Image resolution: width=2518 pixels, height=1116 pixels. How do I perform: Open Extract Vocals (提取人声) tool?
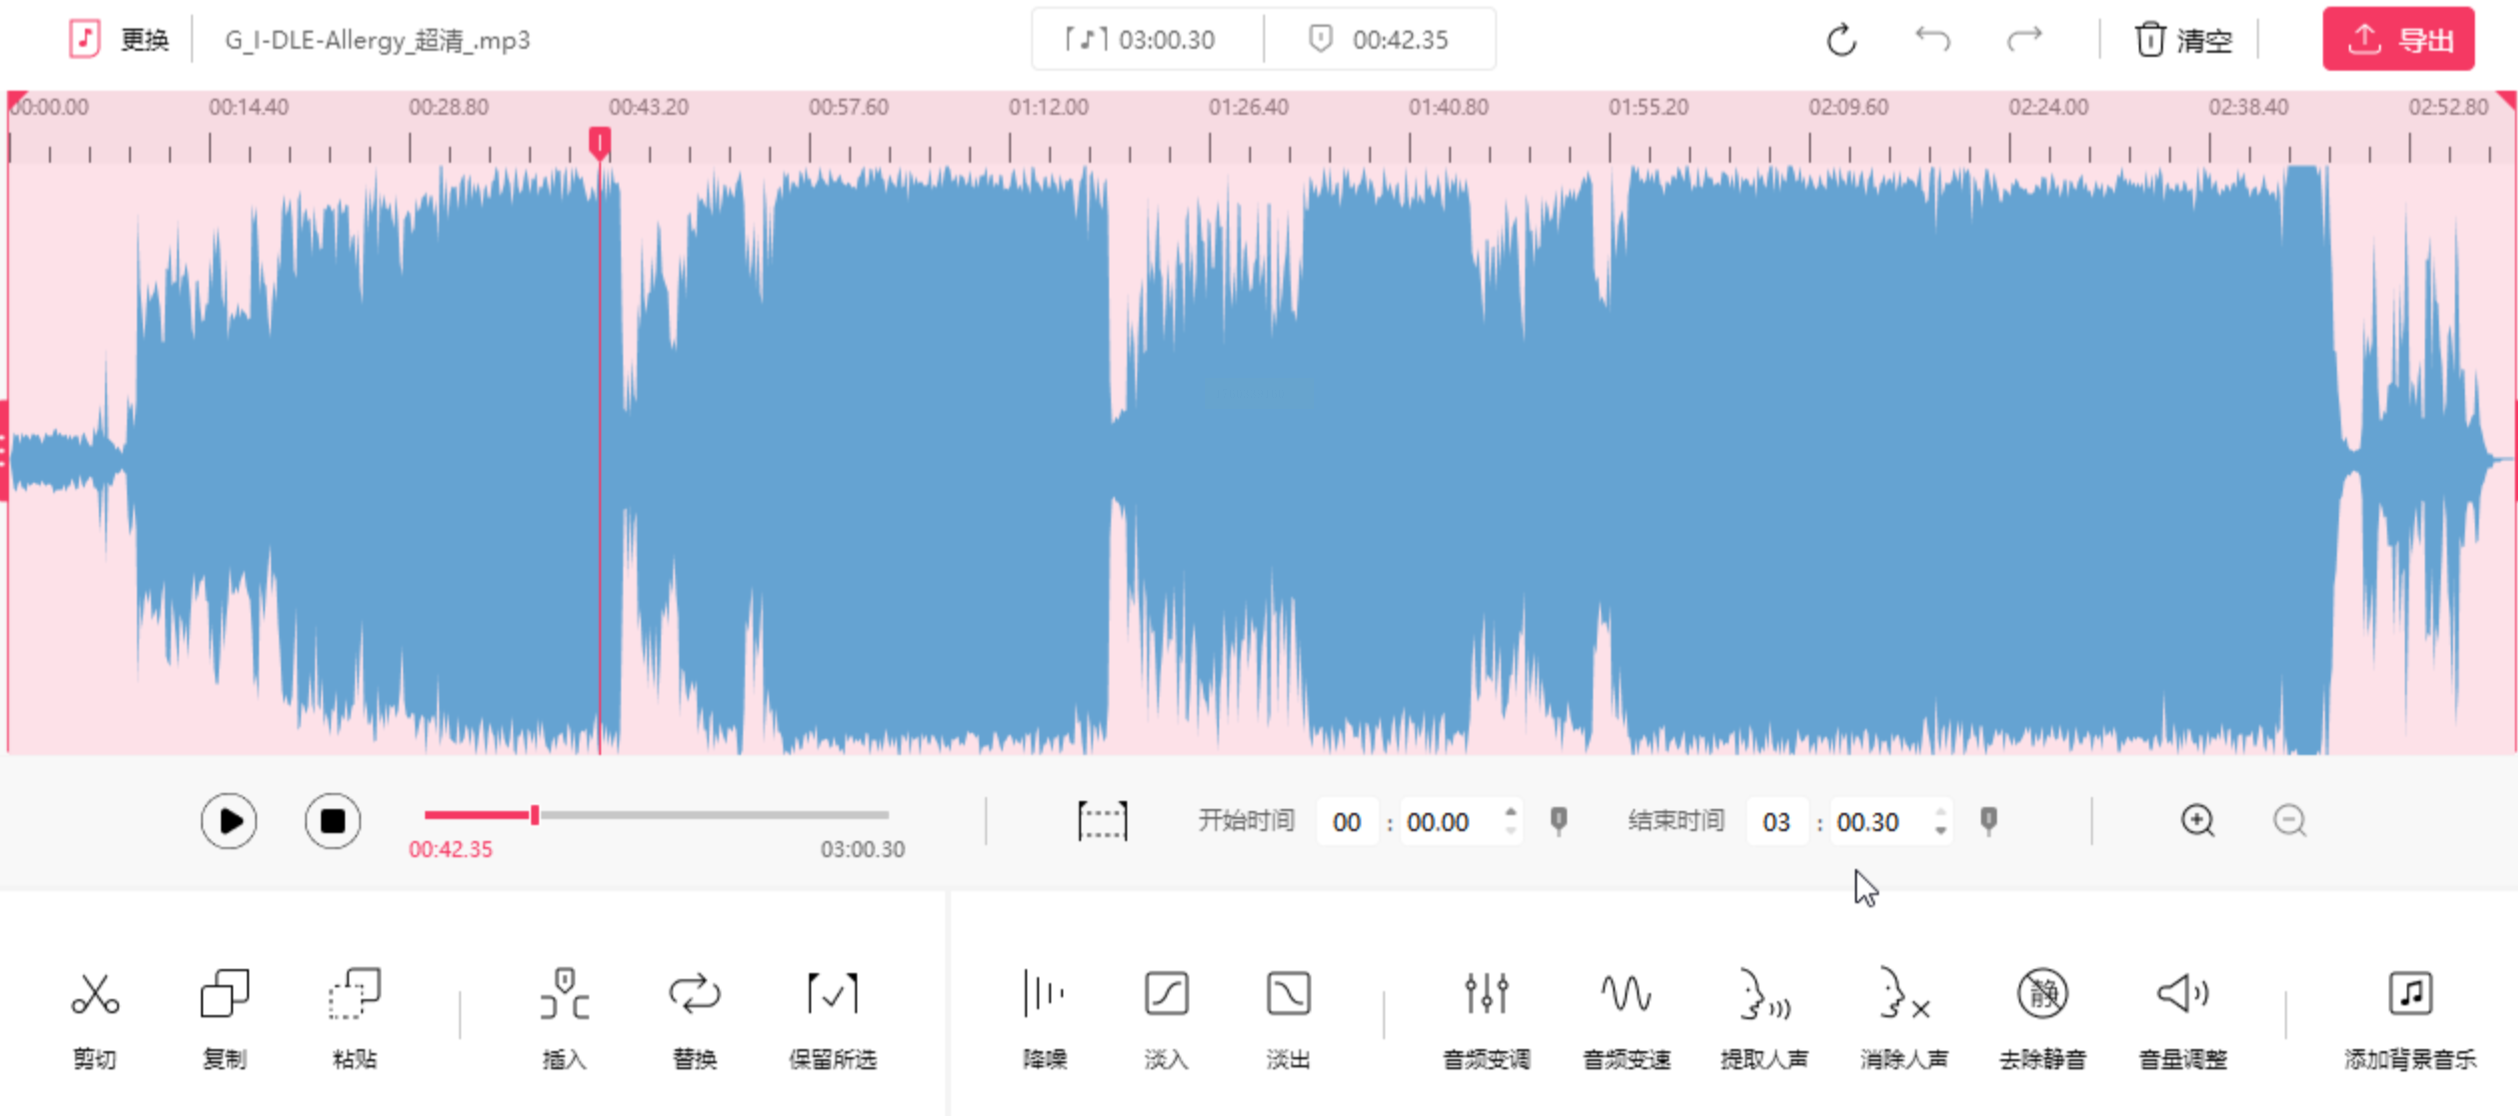[1764, 995]
